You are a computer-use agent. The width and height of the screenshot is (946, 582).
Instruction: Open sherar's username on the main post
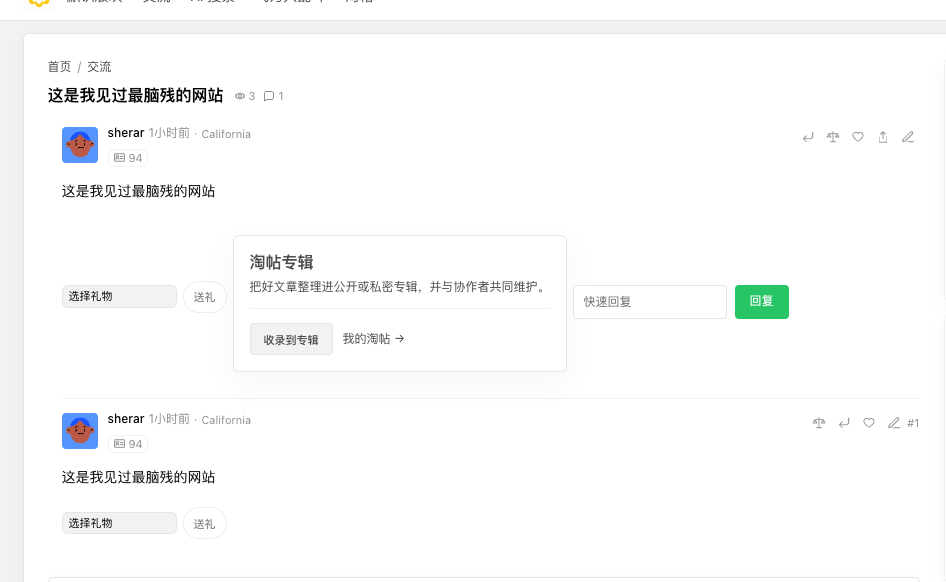click(125, 133)
